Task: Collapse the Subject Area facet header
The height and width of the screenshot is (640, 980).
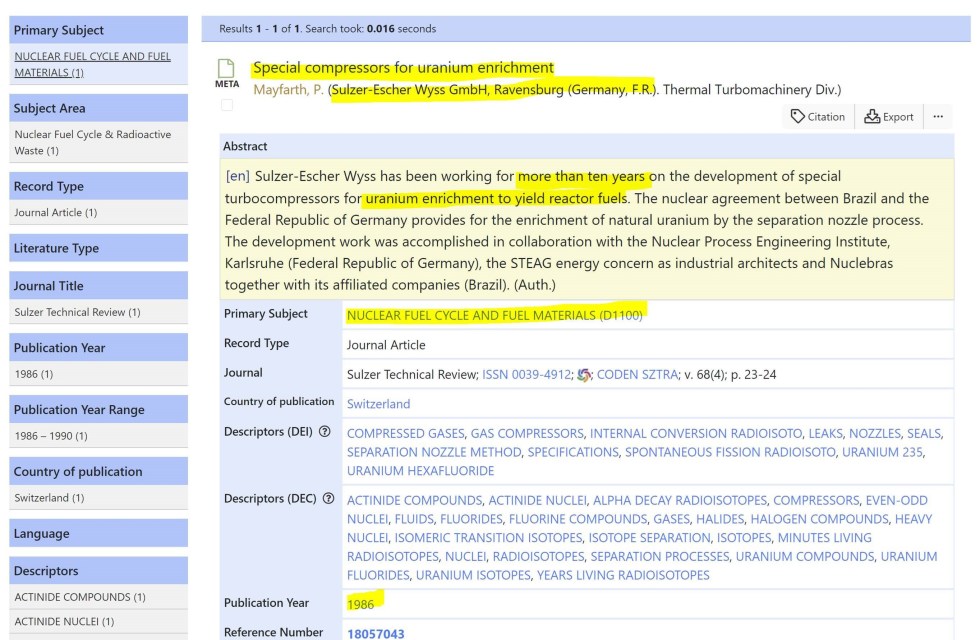Action: click(x=98, y=108)
